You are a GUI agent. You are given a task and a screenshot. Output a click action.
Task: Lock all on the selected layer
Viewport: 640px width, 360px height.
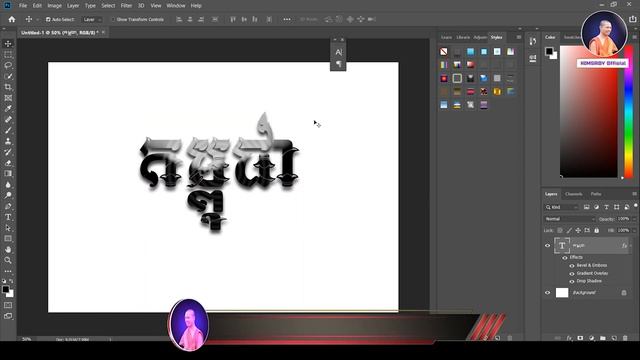(596, 231)
